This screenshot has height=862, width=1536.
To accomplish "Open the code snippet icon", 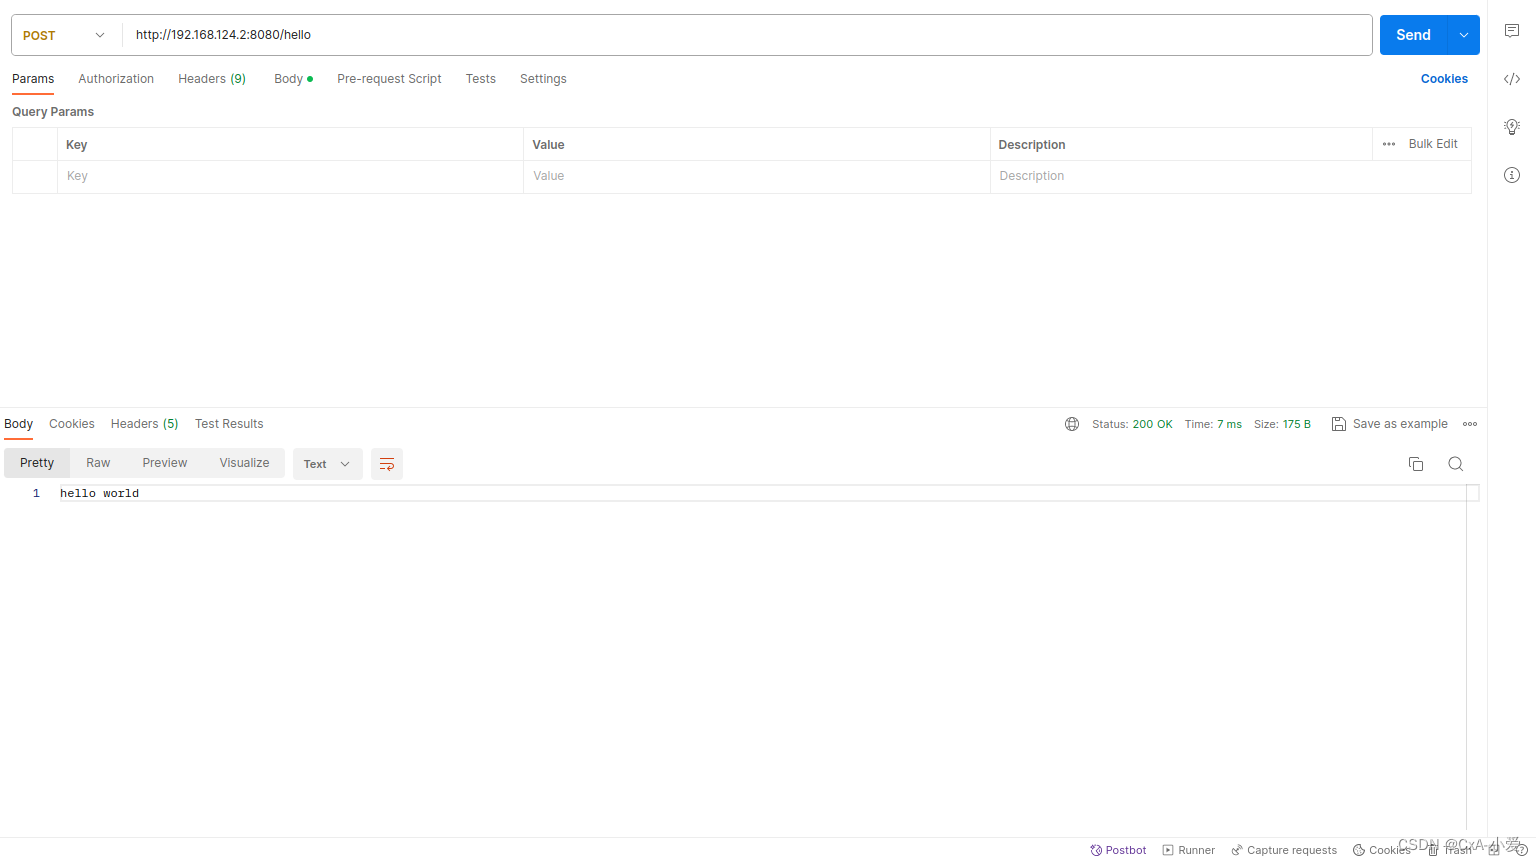I will [x=1512, y=79].
